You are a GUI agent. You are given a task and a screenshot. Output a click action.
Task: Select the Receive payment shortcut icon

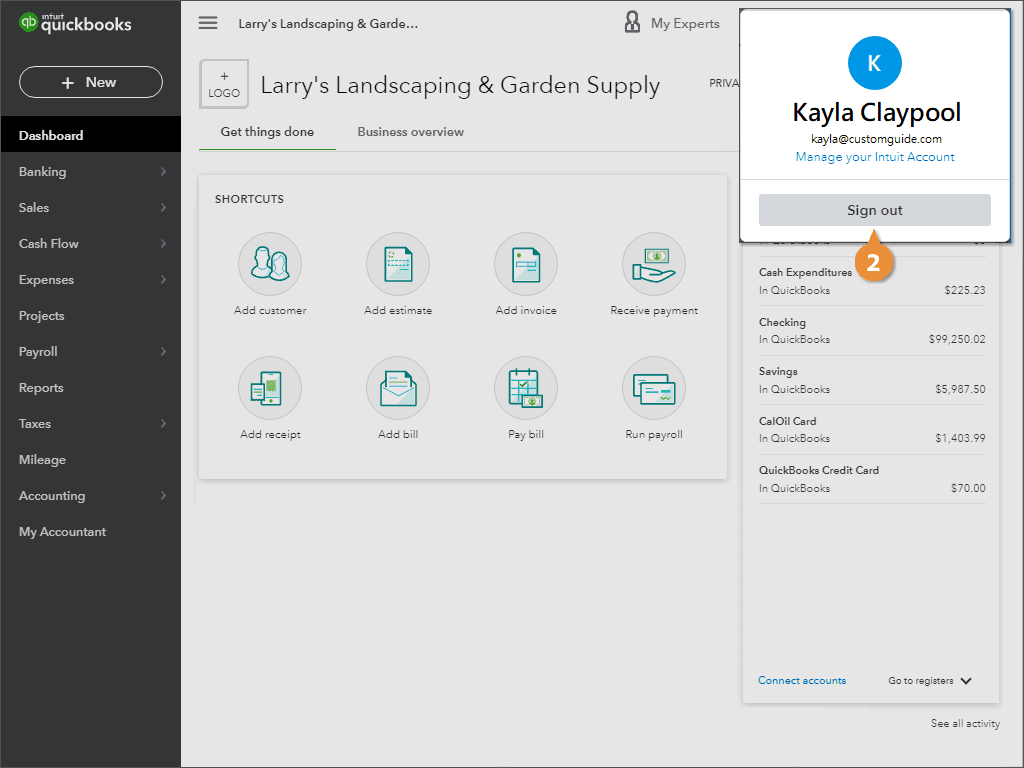click(x=654, y=265)
